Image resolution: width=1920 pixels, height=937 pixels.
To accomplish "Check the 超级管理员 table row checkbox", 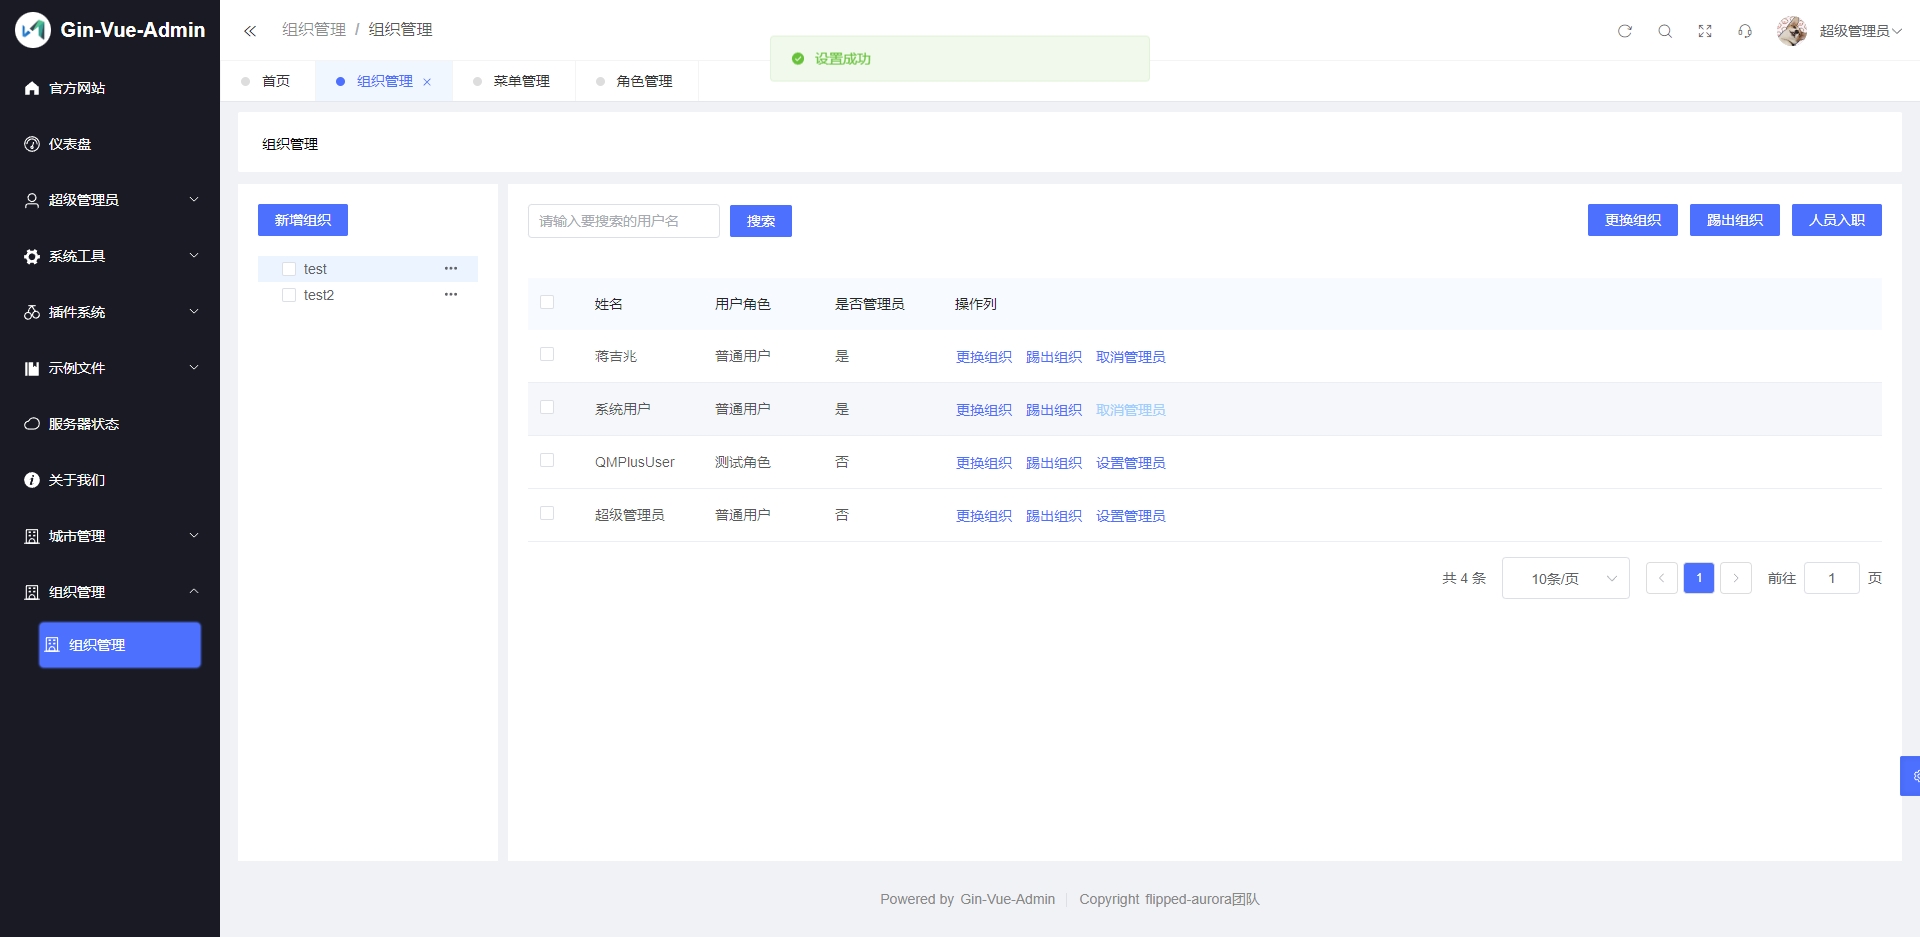I will [x=547, y=513].
